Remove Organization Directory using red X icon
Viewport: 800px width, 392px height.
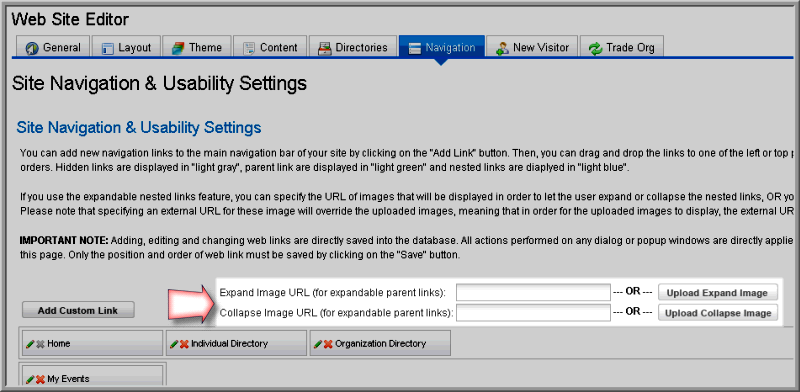[328, 344]
